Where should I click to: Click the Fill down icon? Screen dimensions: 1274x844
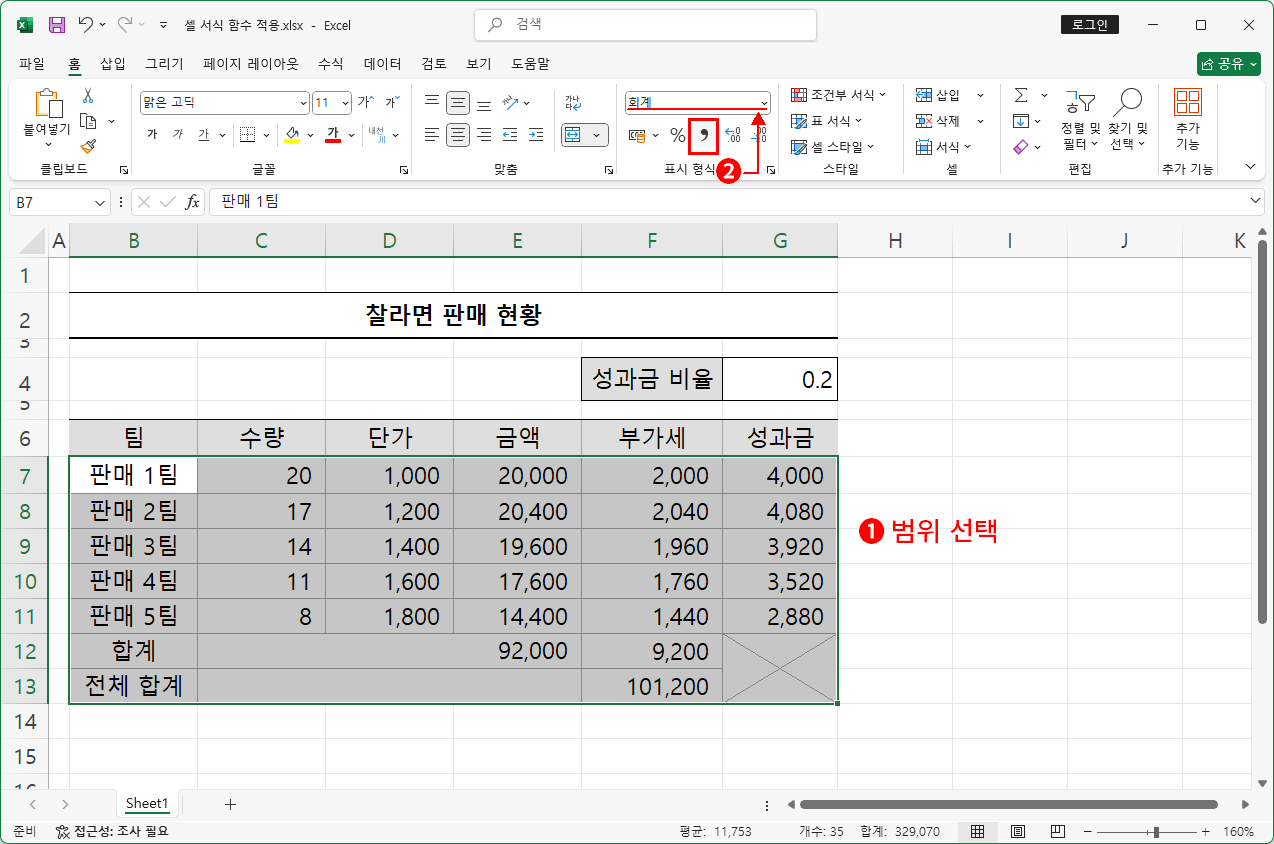[1021, 121]
